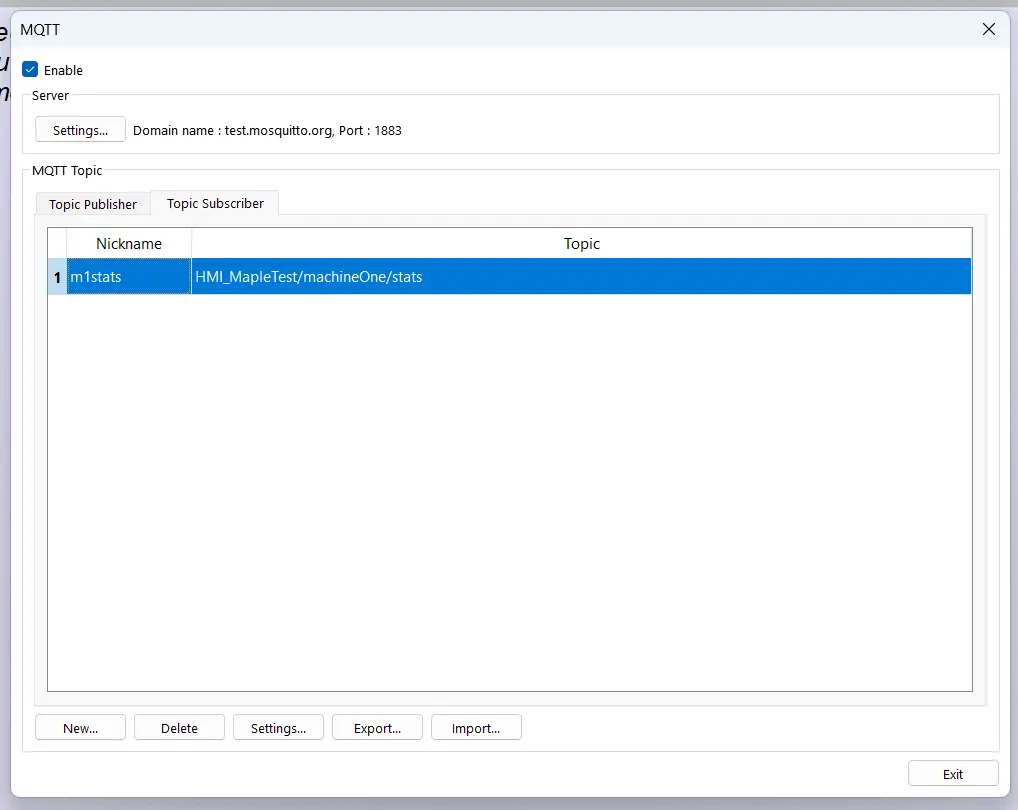Image resolution: width=1018 pixels, height=810 pixels.
Task: Export the topic list
Action: tap(377, 727)
